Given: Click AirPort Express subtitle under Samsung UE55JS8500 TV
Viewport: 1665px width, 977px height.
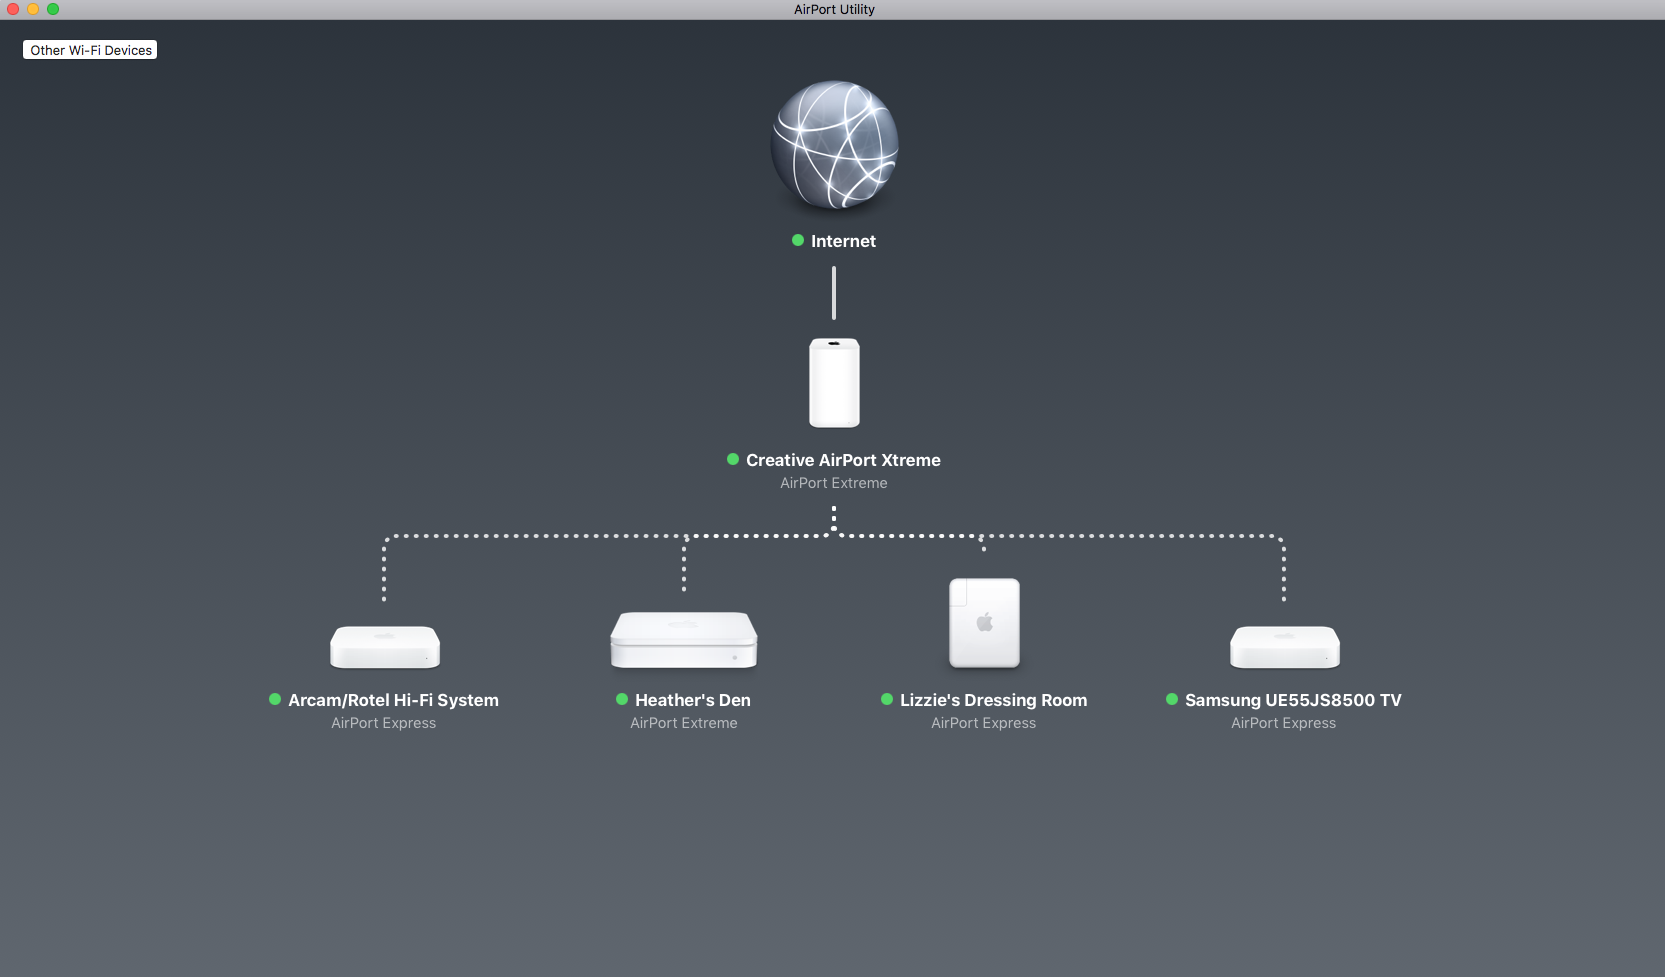Looking at the screenshot, I should 1284,723.
